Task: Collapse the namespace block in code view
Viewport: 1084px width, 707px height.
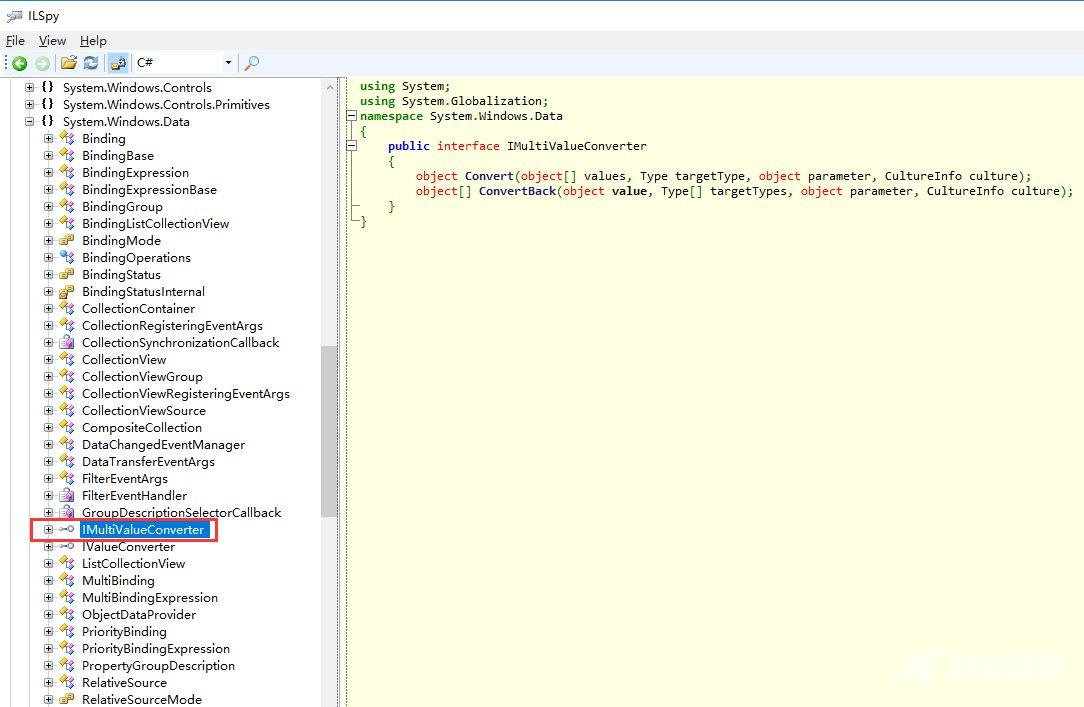Action: [351, 117]
